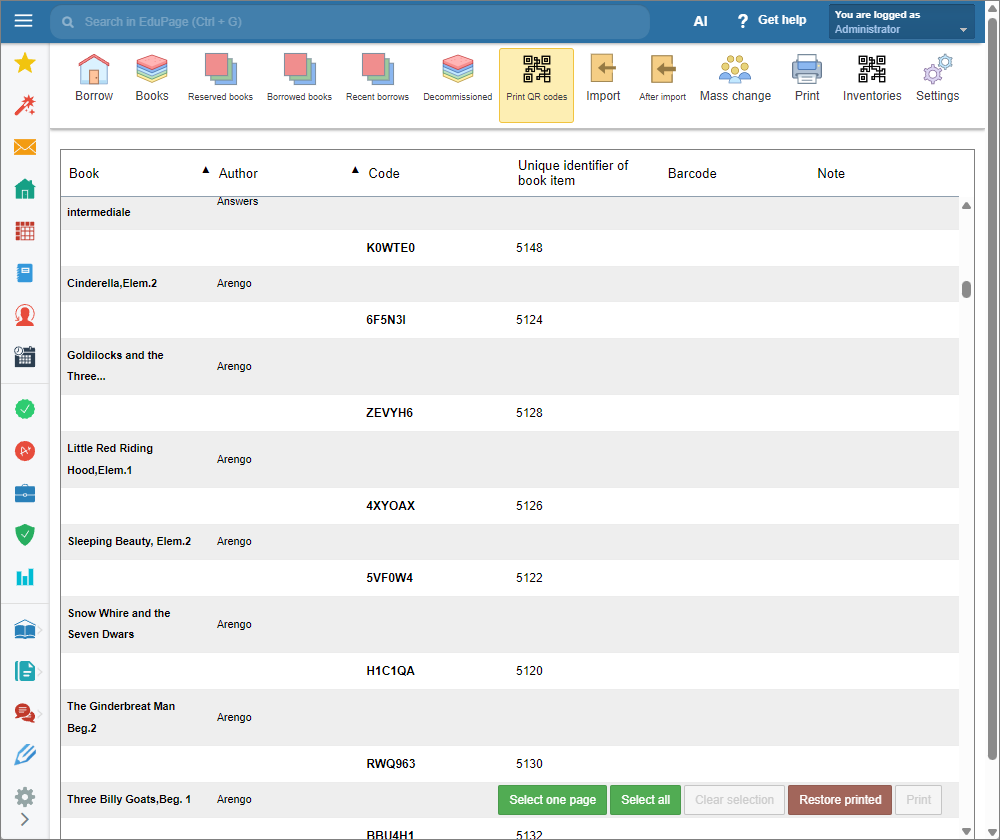Viewport: 1000px width, 840px height.
Task: Open the Borrow section in toolbar
Action: click(x=94, y=79)
